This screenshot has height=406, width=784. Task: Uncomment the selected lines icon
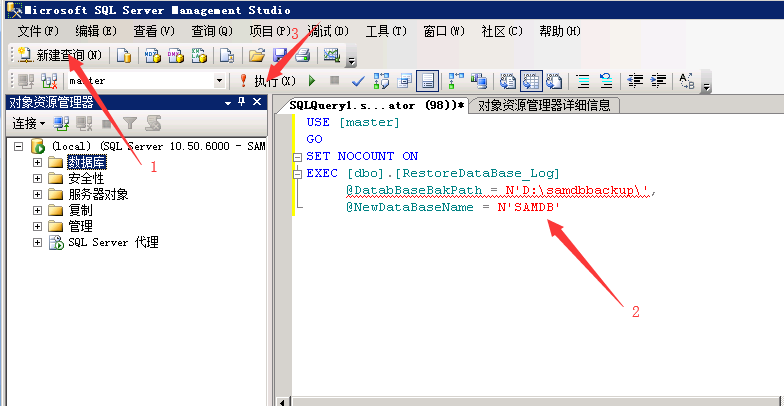tap(606, 81)
